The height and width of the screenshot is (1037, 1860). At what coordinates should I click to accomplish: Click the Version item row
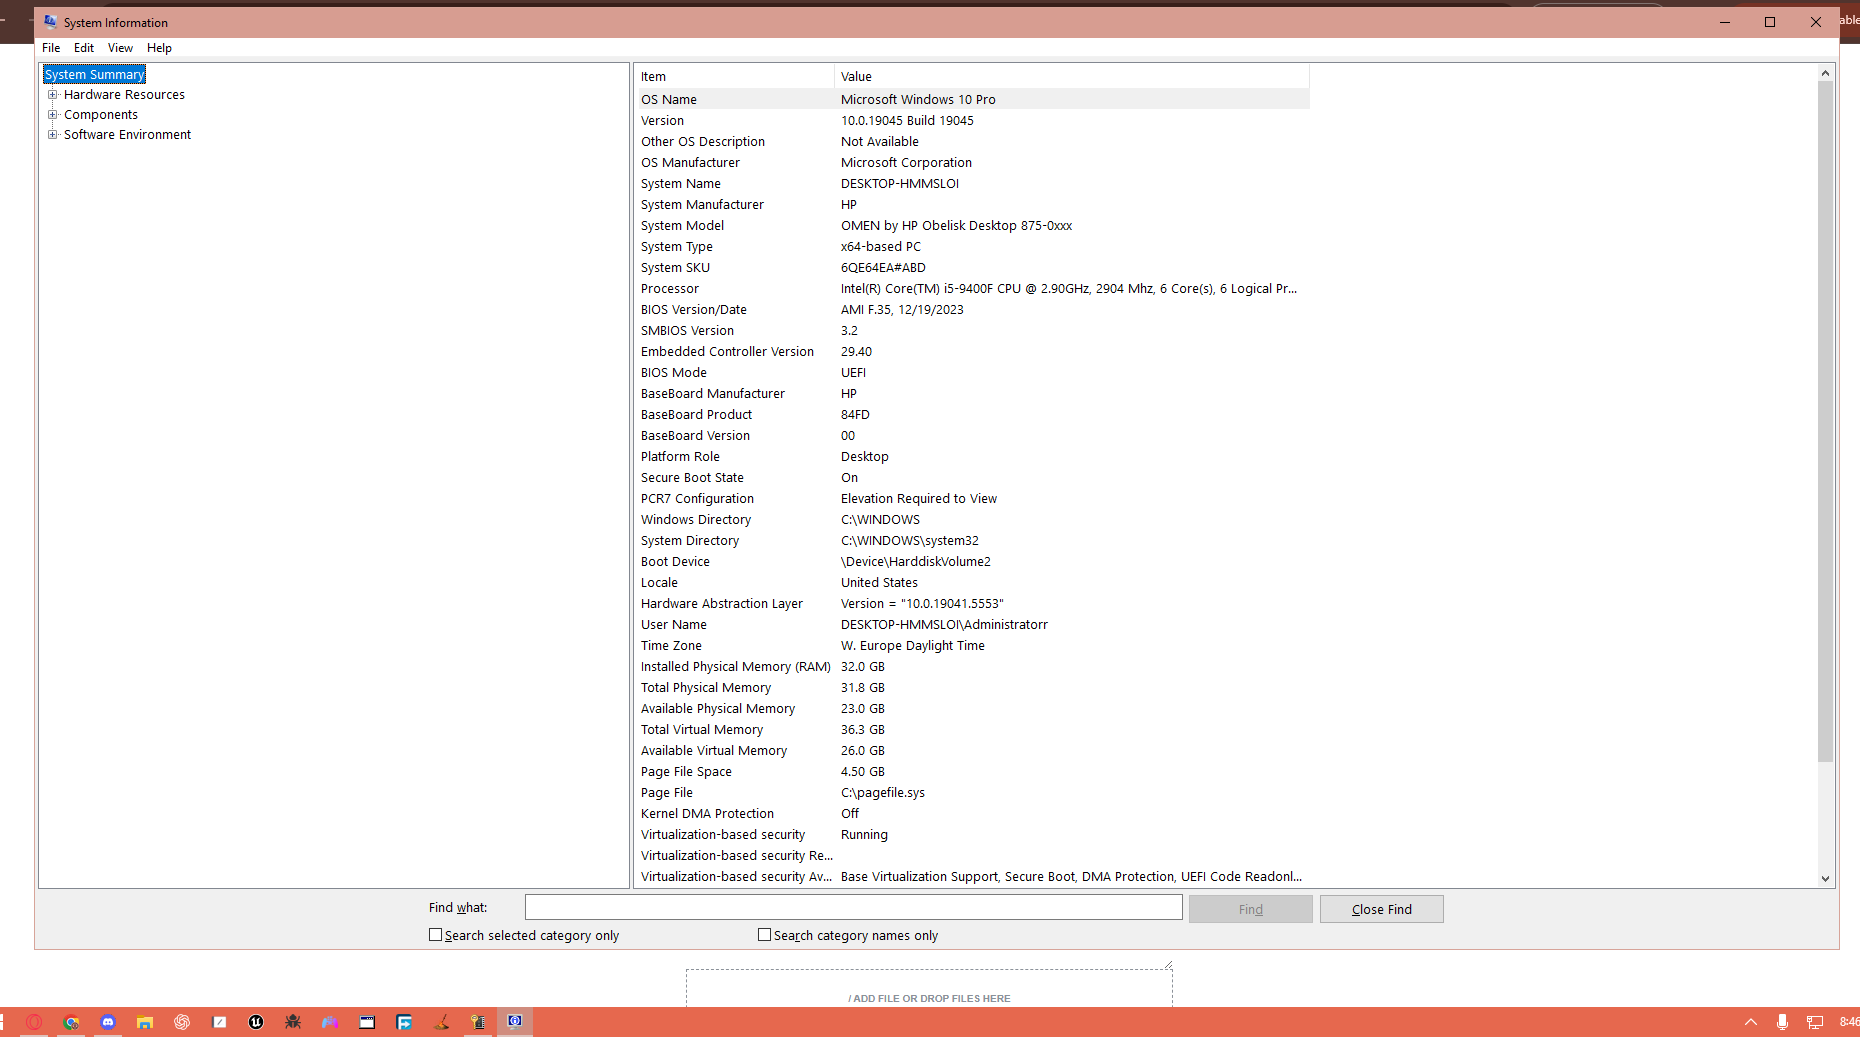tap(973, 121)
